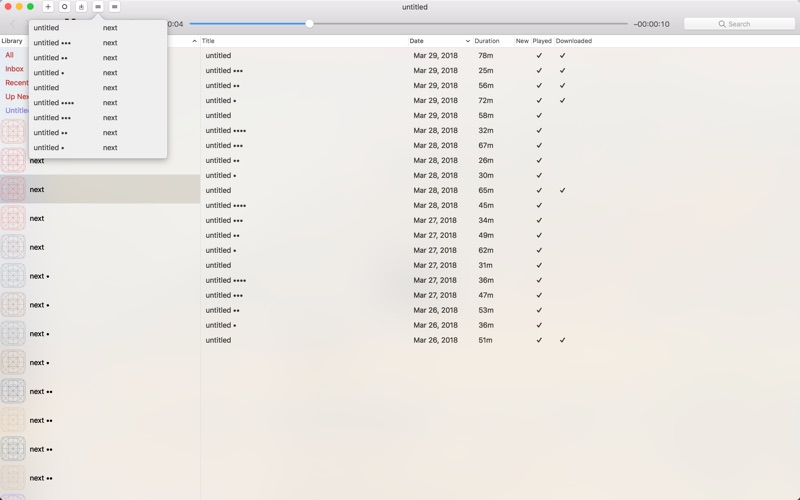The image size is (800, 500).
Task: Select the highlighted 'next' podcast in sidebar
Action: (100, 189)
